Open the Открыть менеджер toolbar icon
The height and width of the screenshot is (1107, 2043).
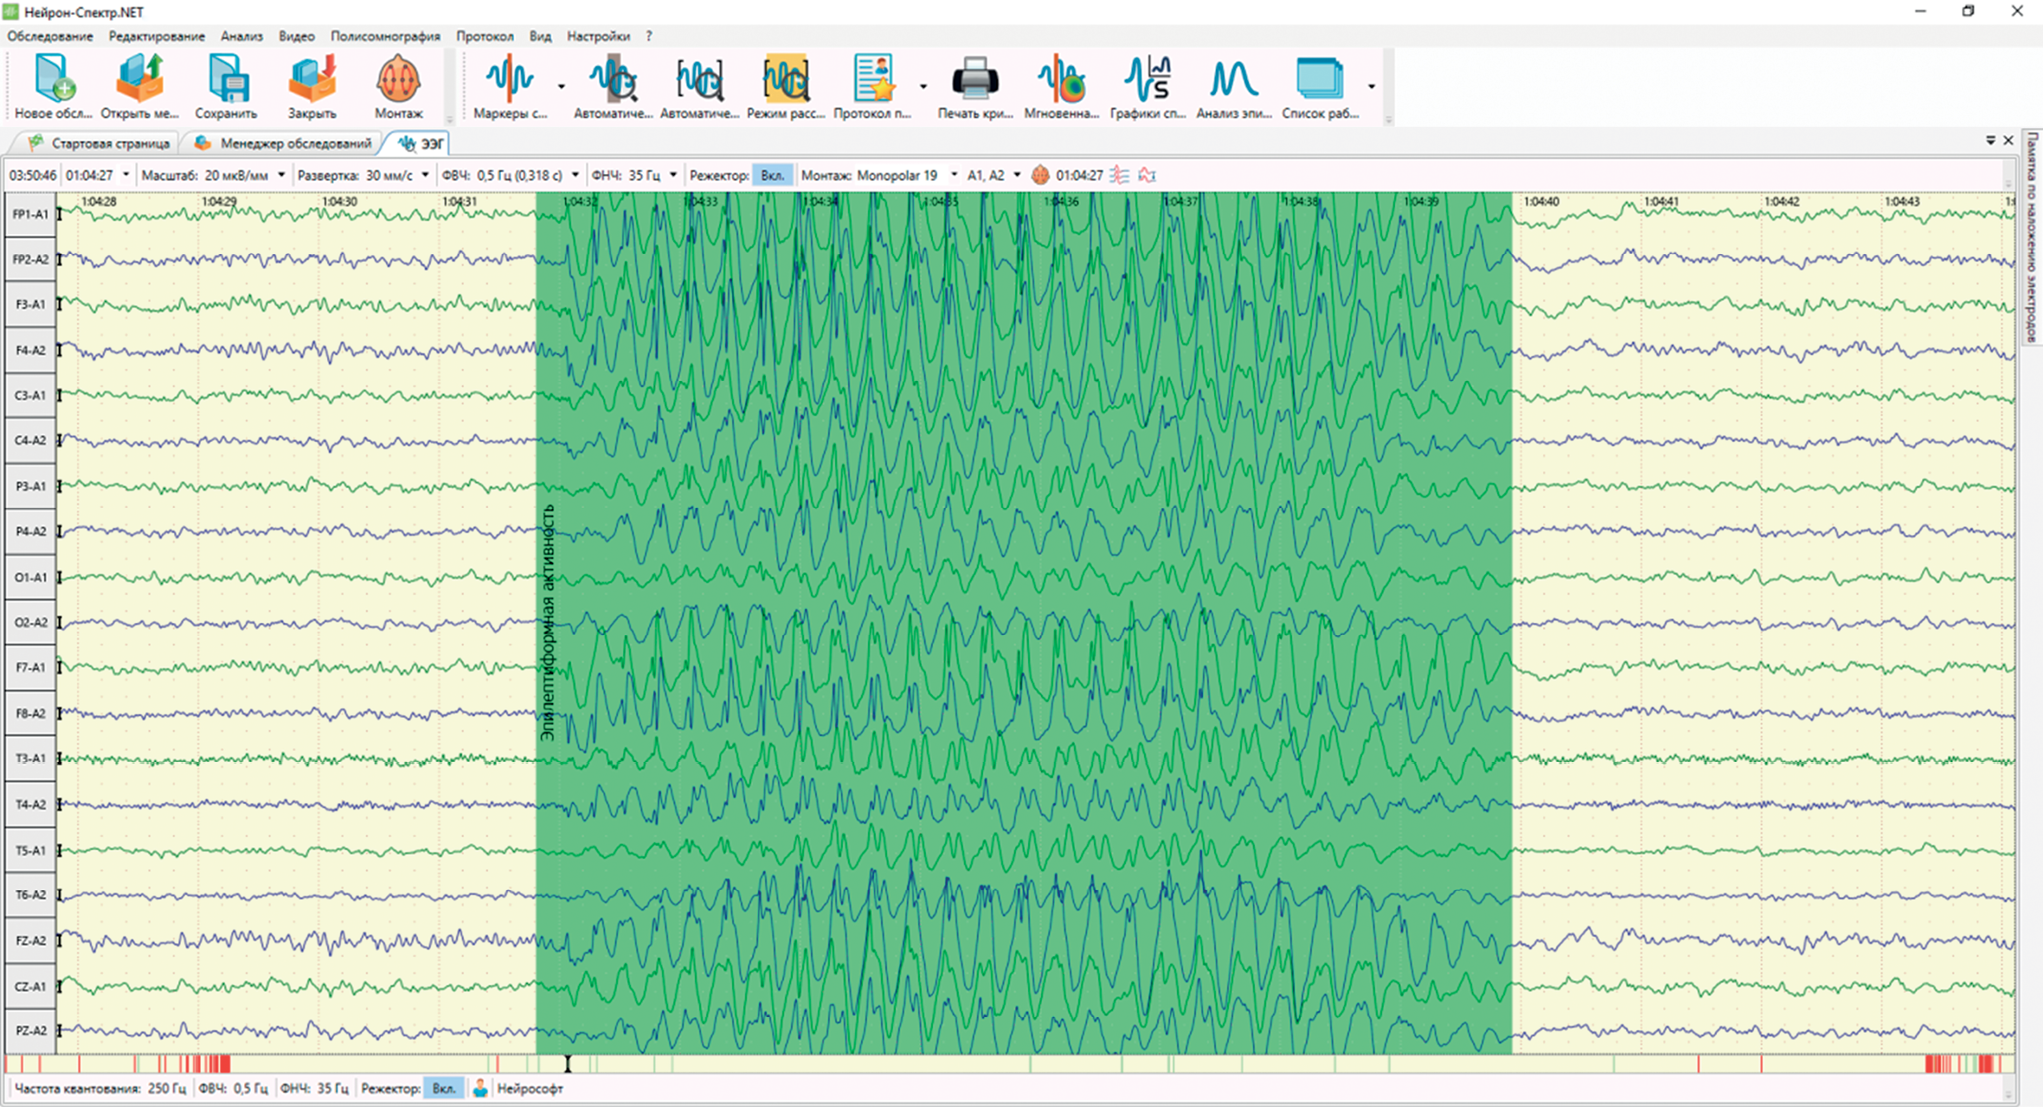[139, 79]
